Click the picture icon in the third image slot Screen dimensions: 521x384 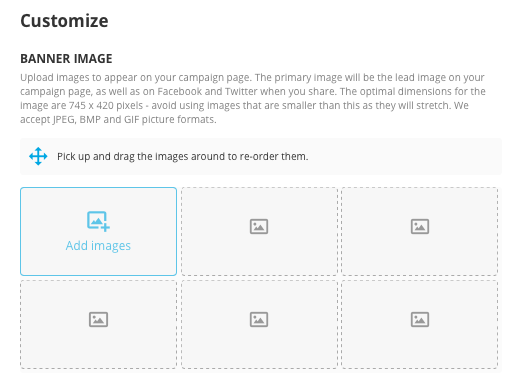tap(420, 227)
